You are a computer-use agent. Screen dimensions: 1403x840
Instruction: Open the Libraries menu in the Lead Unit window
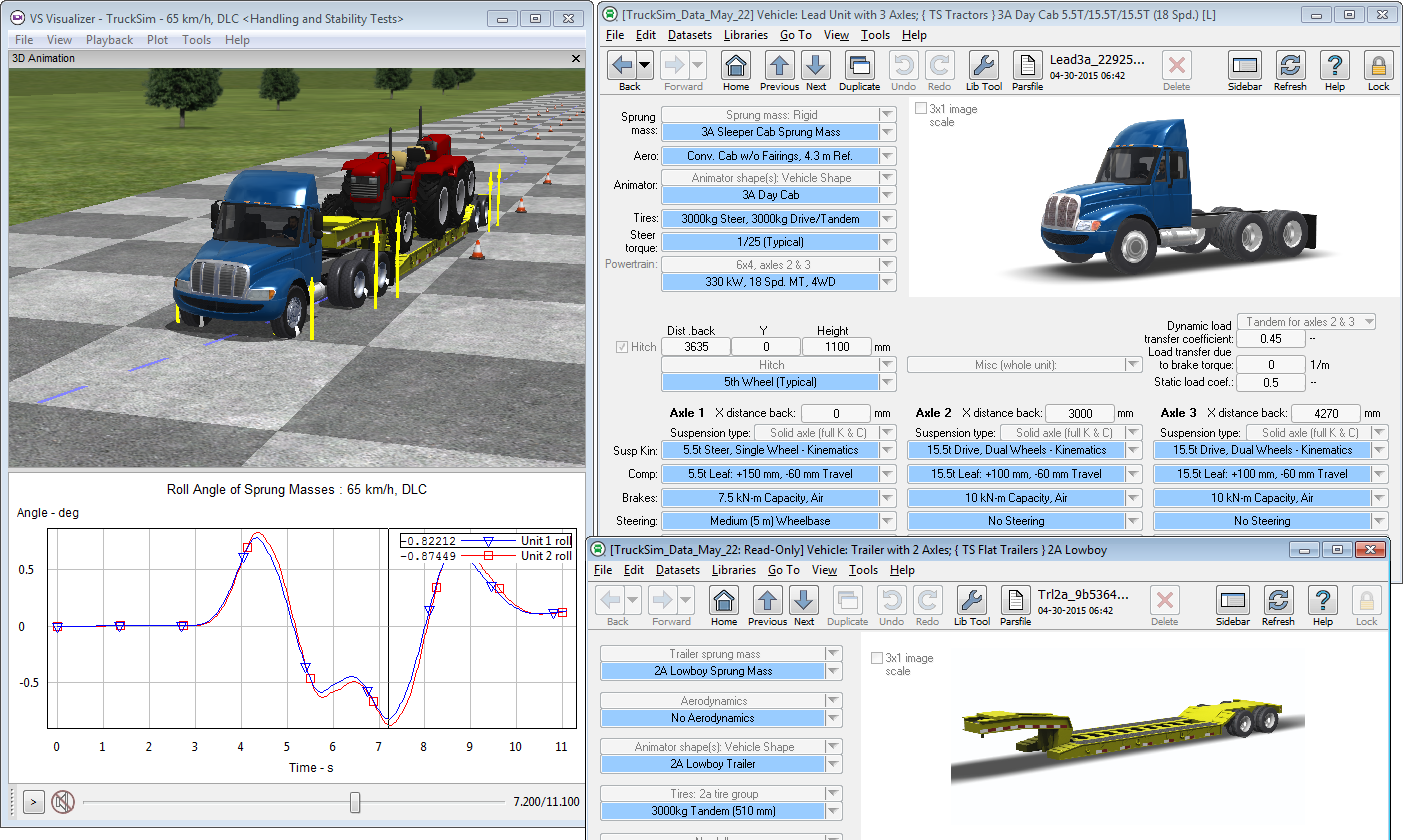coord(745,35)
